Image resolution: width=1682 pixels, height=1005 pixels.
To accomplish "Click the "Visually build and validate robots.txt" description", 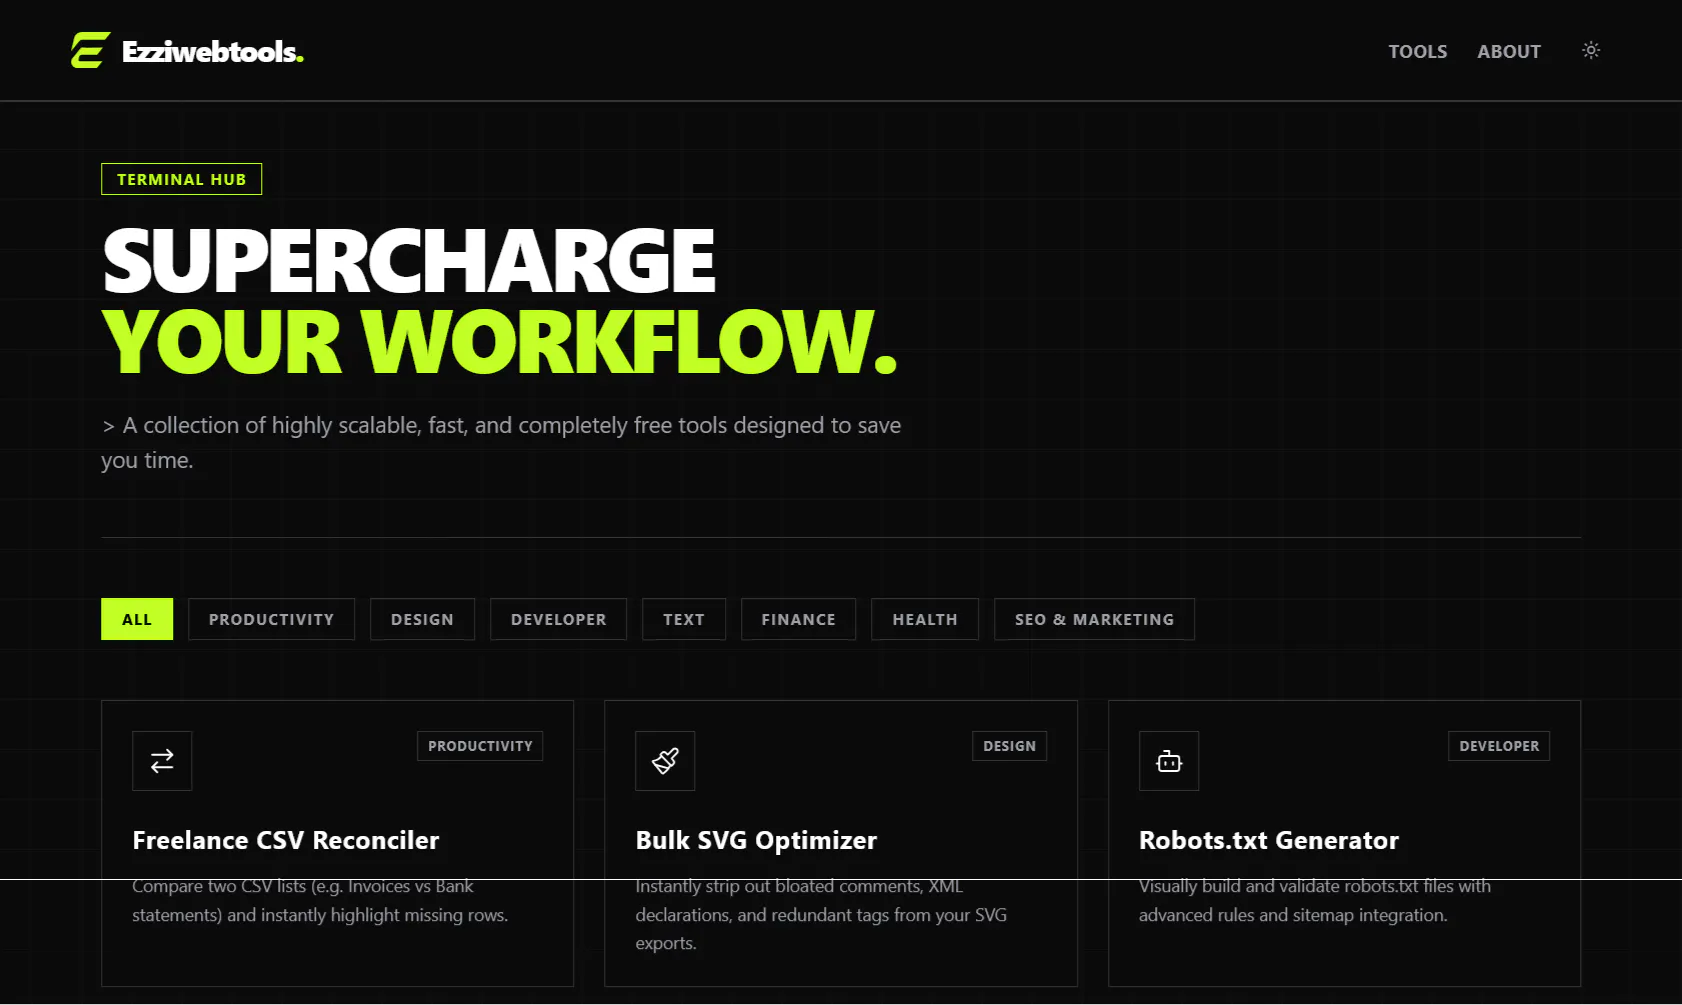I will (1315, 900).
